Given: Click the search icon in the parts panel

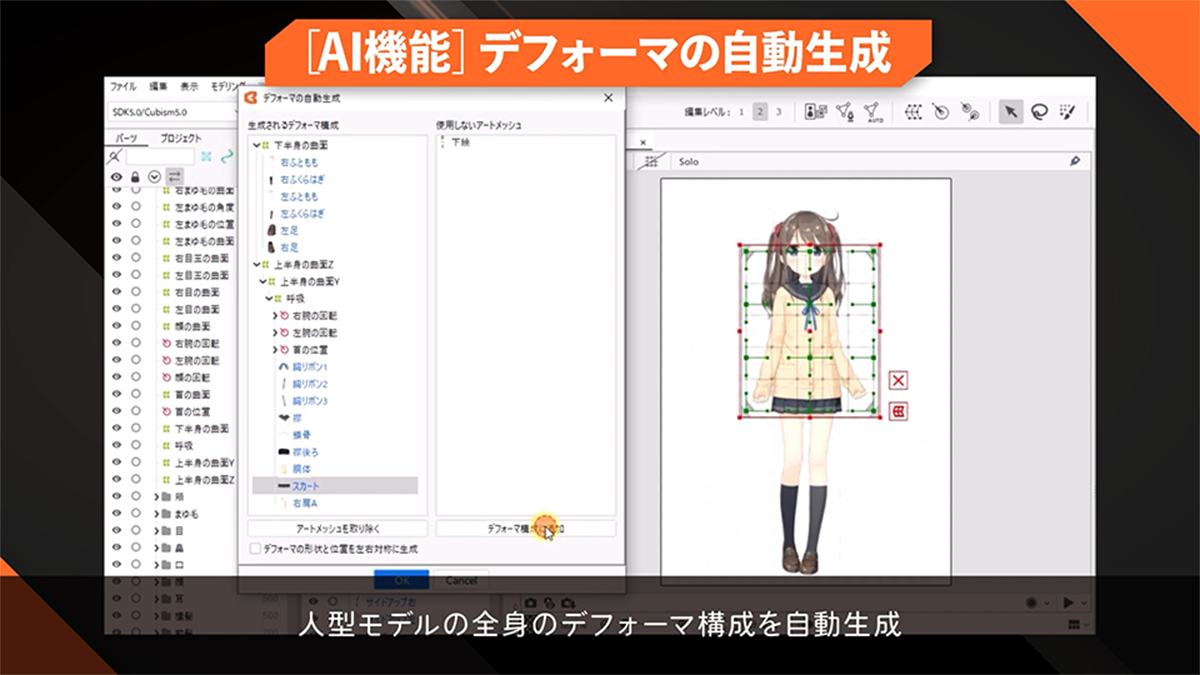Looking at the screenshot, I should tap(116, 157).
